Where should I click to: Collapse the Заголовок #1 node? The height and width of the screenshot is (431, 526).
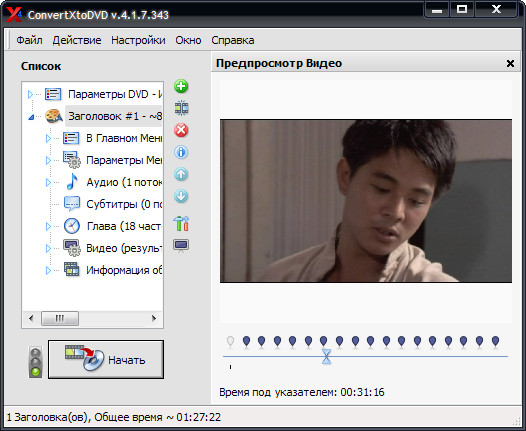click(x=31, y=117)
